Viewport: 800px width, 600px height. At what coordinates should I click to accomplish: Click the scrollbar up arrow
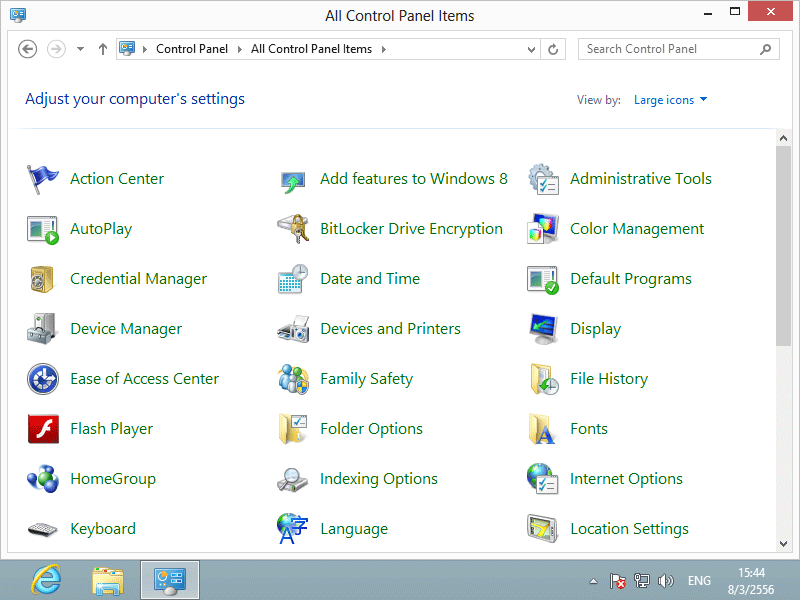click(783, 138)
